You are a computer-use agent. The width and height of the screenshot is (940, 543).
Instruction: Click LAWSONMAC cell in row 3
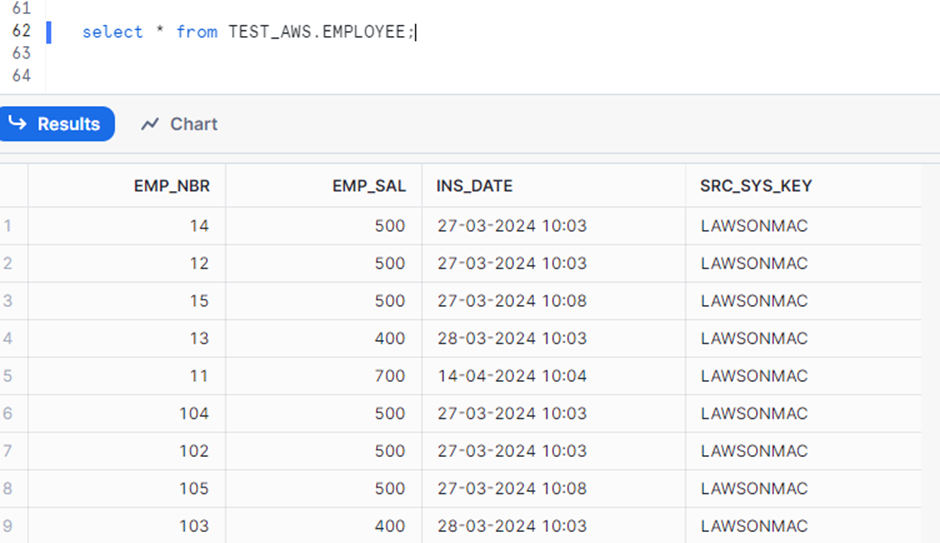pyautogui.click(x=754, y=301)
